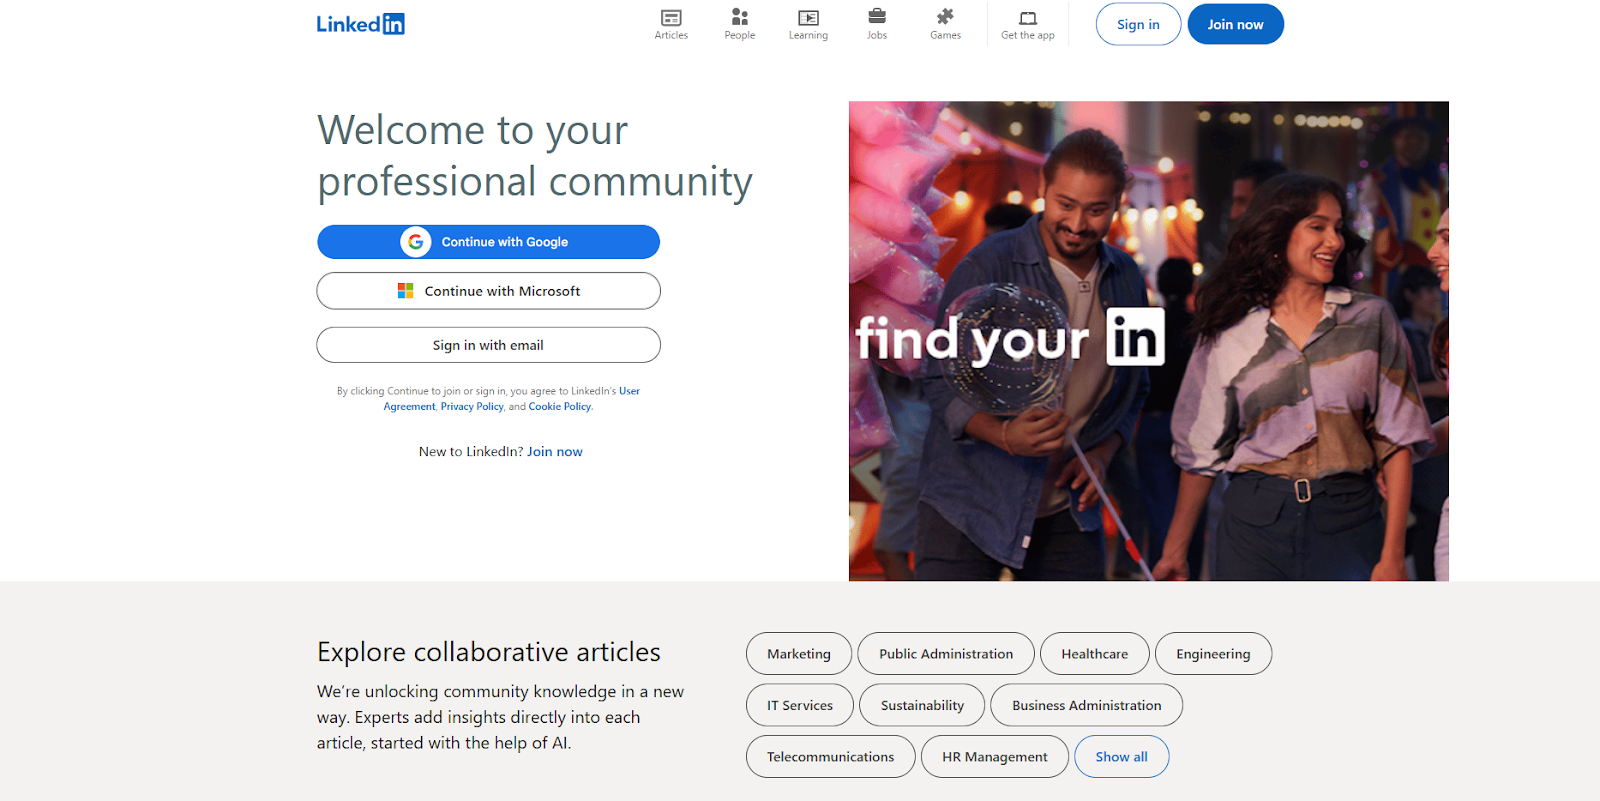Open Articles from the top navigation
The image size is (1600, 801).
coord(671,24)
